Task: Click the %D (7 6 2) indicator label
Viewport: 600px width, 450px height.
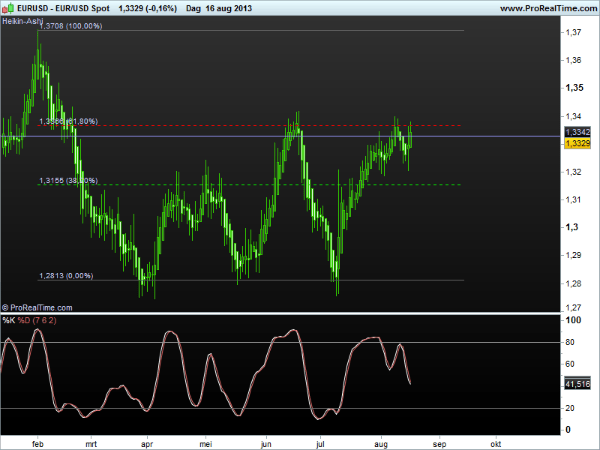Action: pyautogui.click(x=37, y=320)
